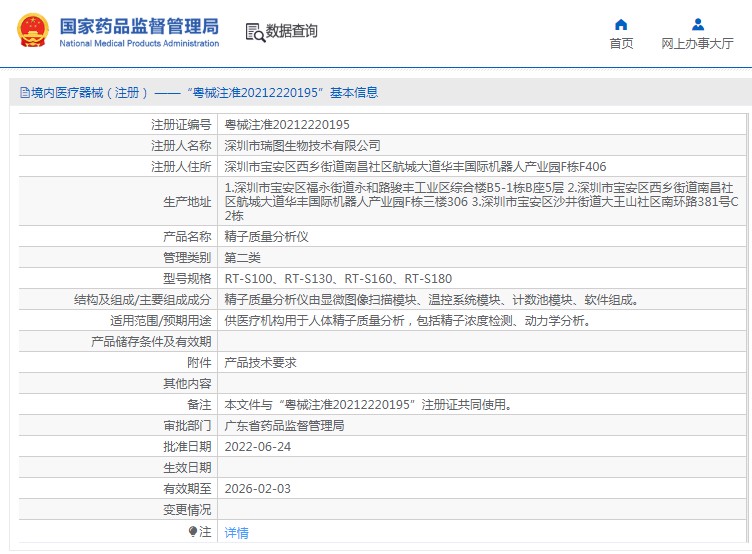Click the expiry date 2026-02-03

tap(258, 488)
